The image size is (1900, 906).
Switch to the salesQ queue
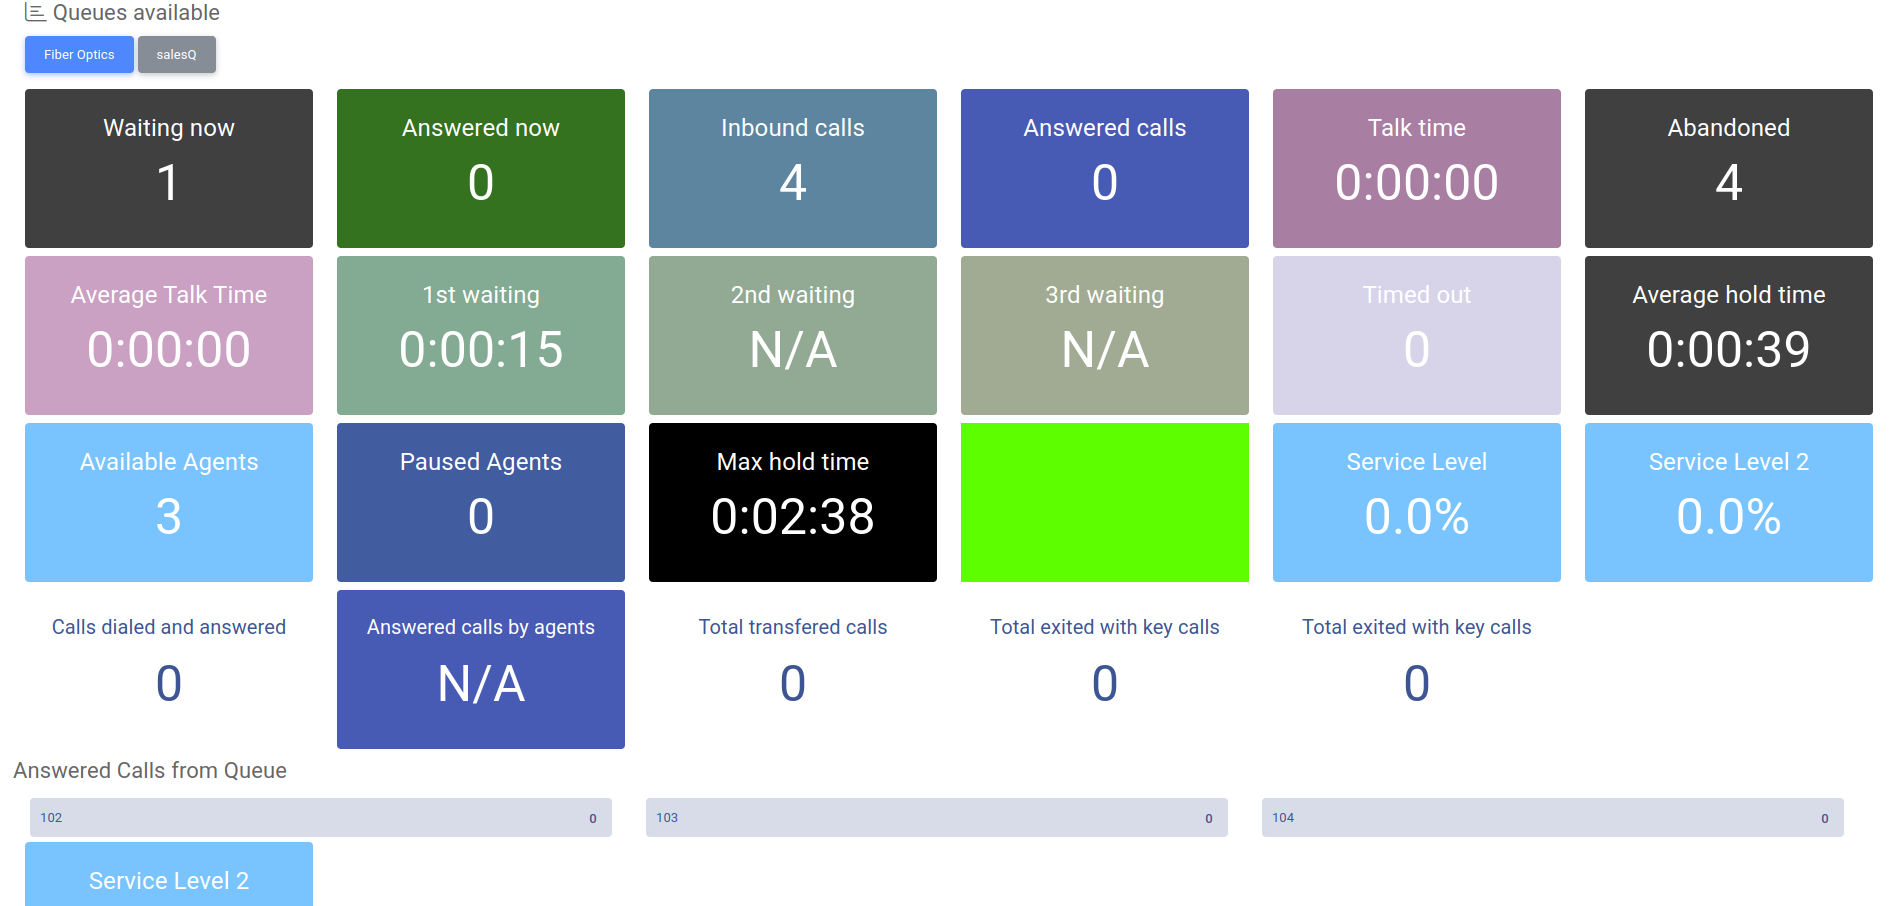click(x=176, y=55)
